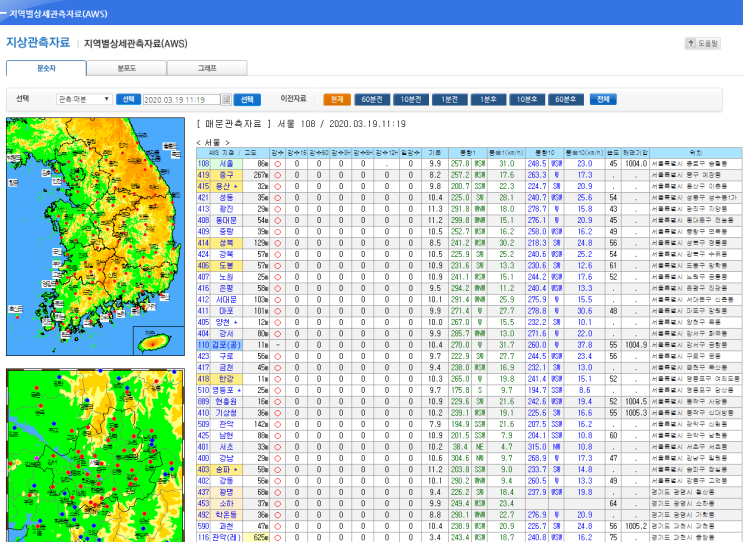The height and width of the screenshot is (542, 743).
Task: Click the rain status circle in the 서울 row
Action: [278, 164]
